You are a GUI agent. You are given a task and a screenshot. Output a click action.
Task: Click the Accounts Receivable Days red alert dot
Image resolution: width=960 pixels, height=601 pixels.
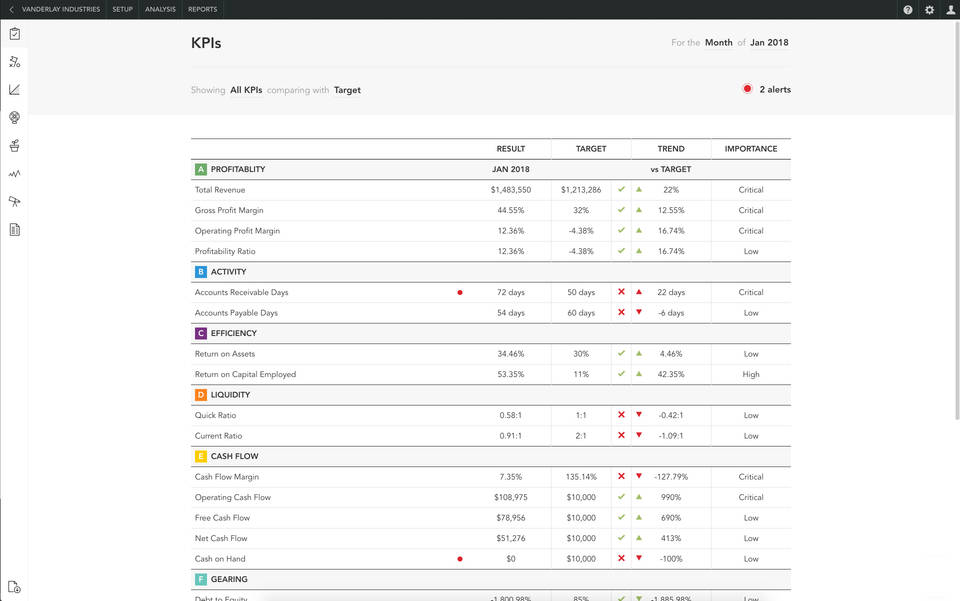tap(460, 293)
